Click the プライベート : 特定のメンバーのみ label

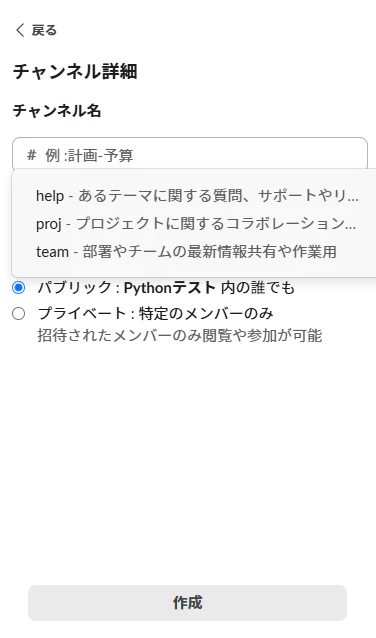(x=155, y=313)
